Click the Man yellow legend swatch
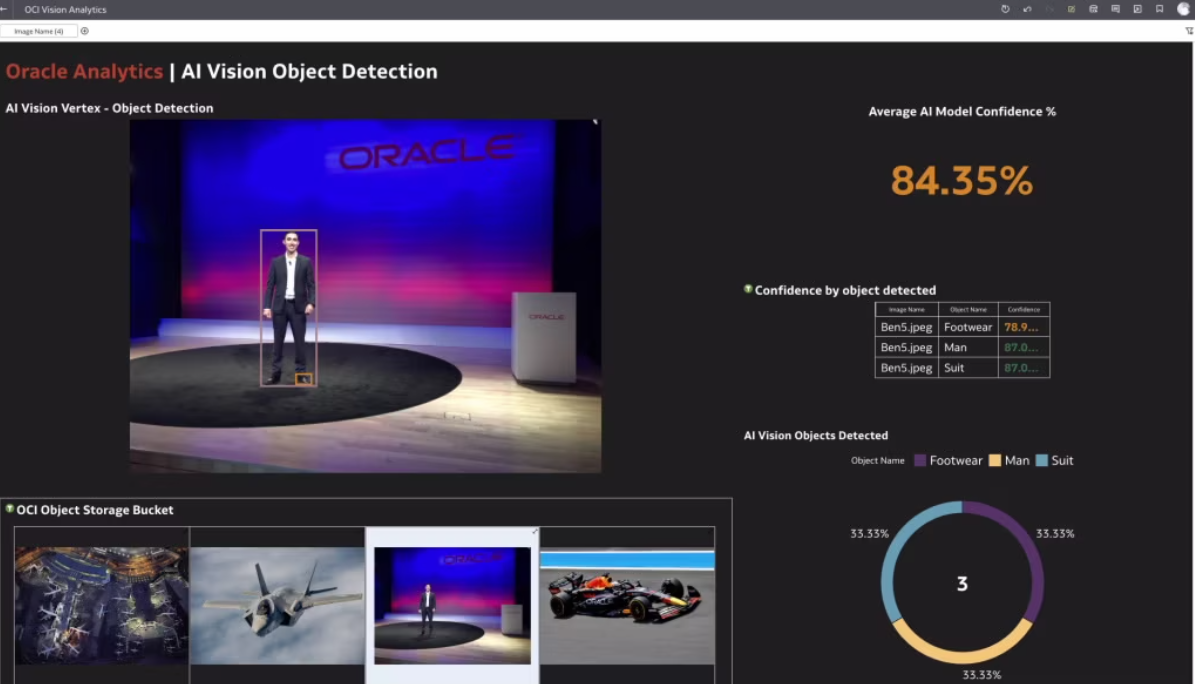 tap(995, 461)
